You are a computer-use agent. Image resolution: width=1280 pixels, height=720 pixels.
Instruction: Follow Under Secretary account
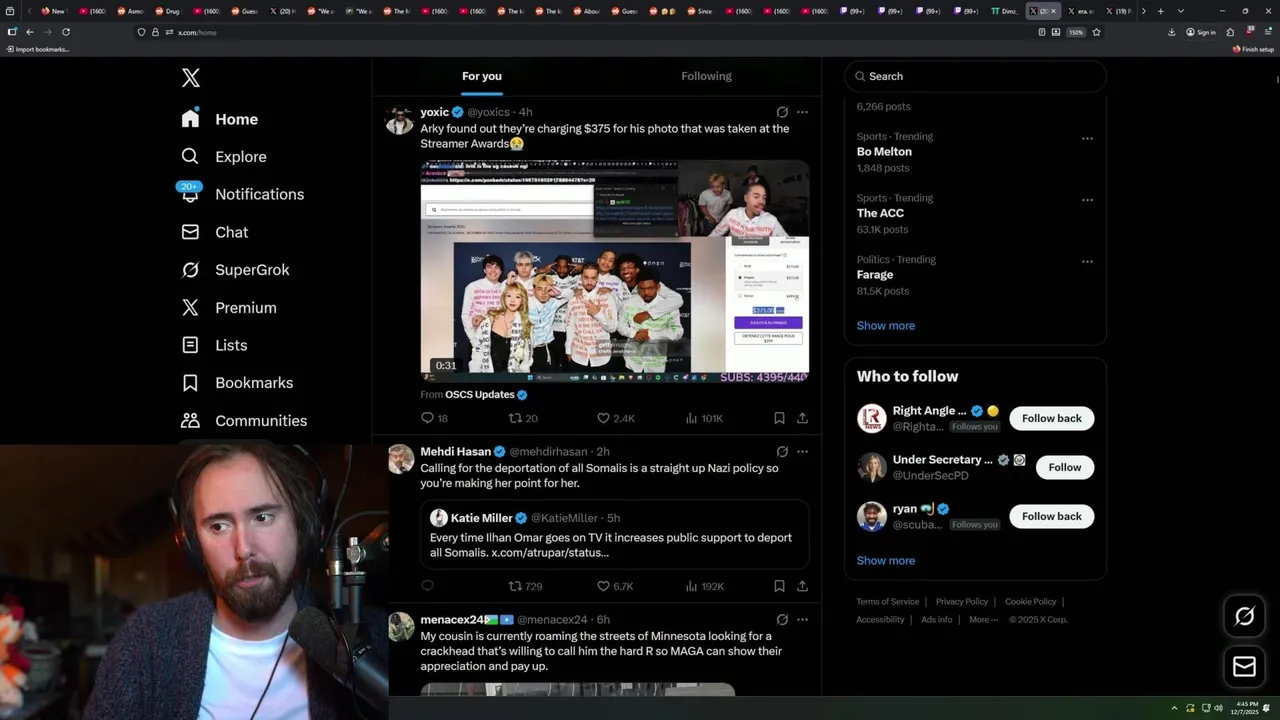click(1064, 467)
